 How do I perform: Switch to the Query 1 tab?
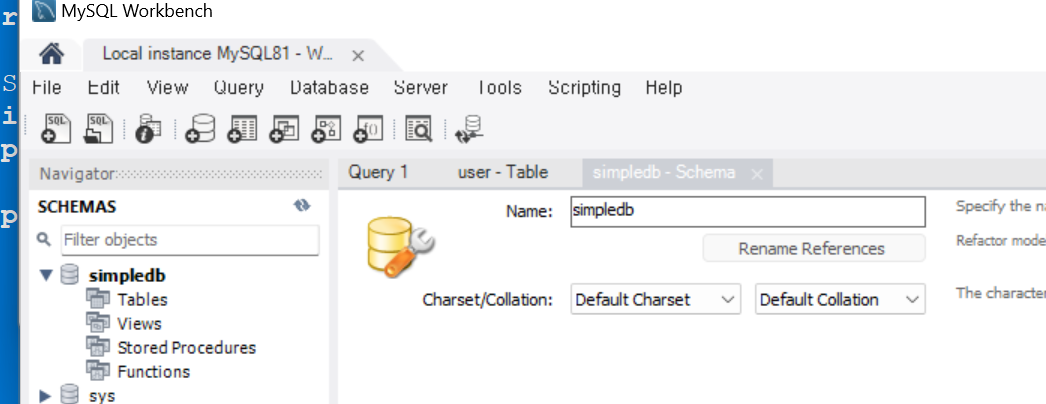[x=378, y=172]
